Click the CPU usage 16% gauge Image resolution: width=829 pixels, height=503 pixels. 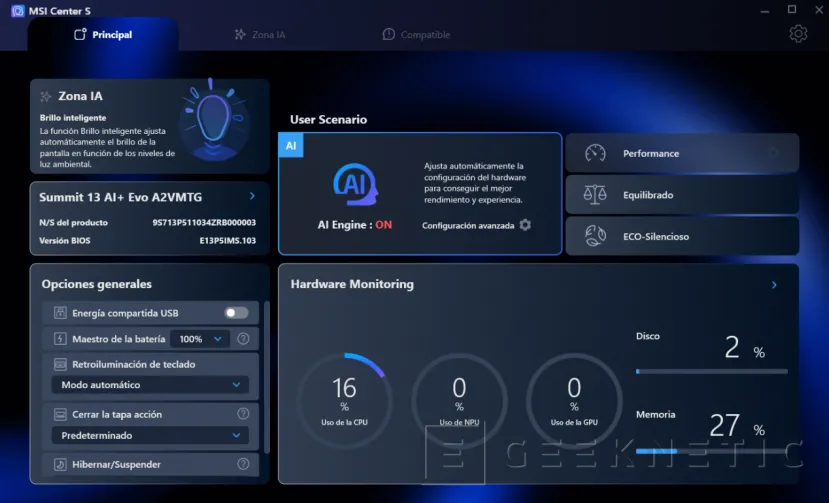[344, 400]
